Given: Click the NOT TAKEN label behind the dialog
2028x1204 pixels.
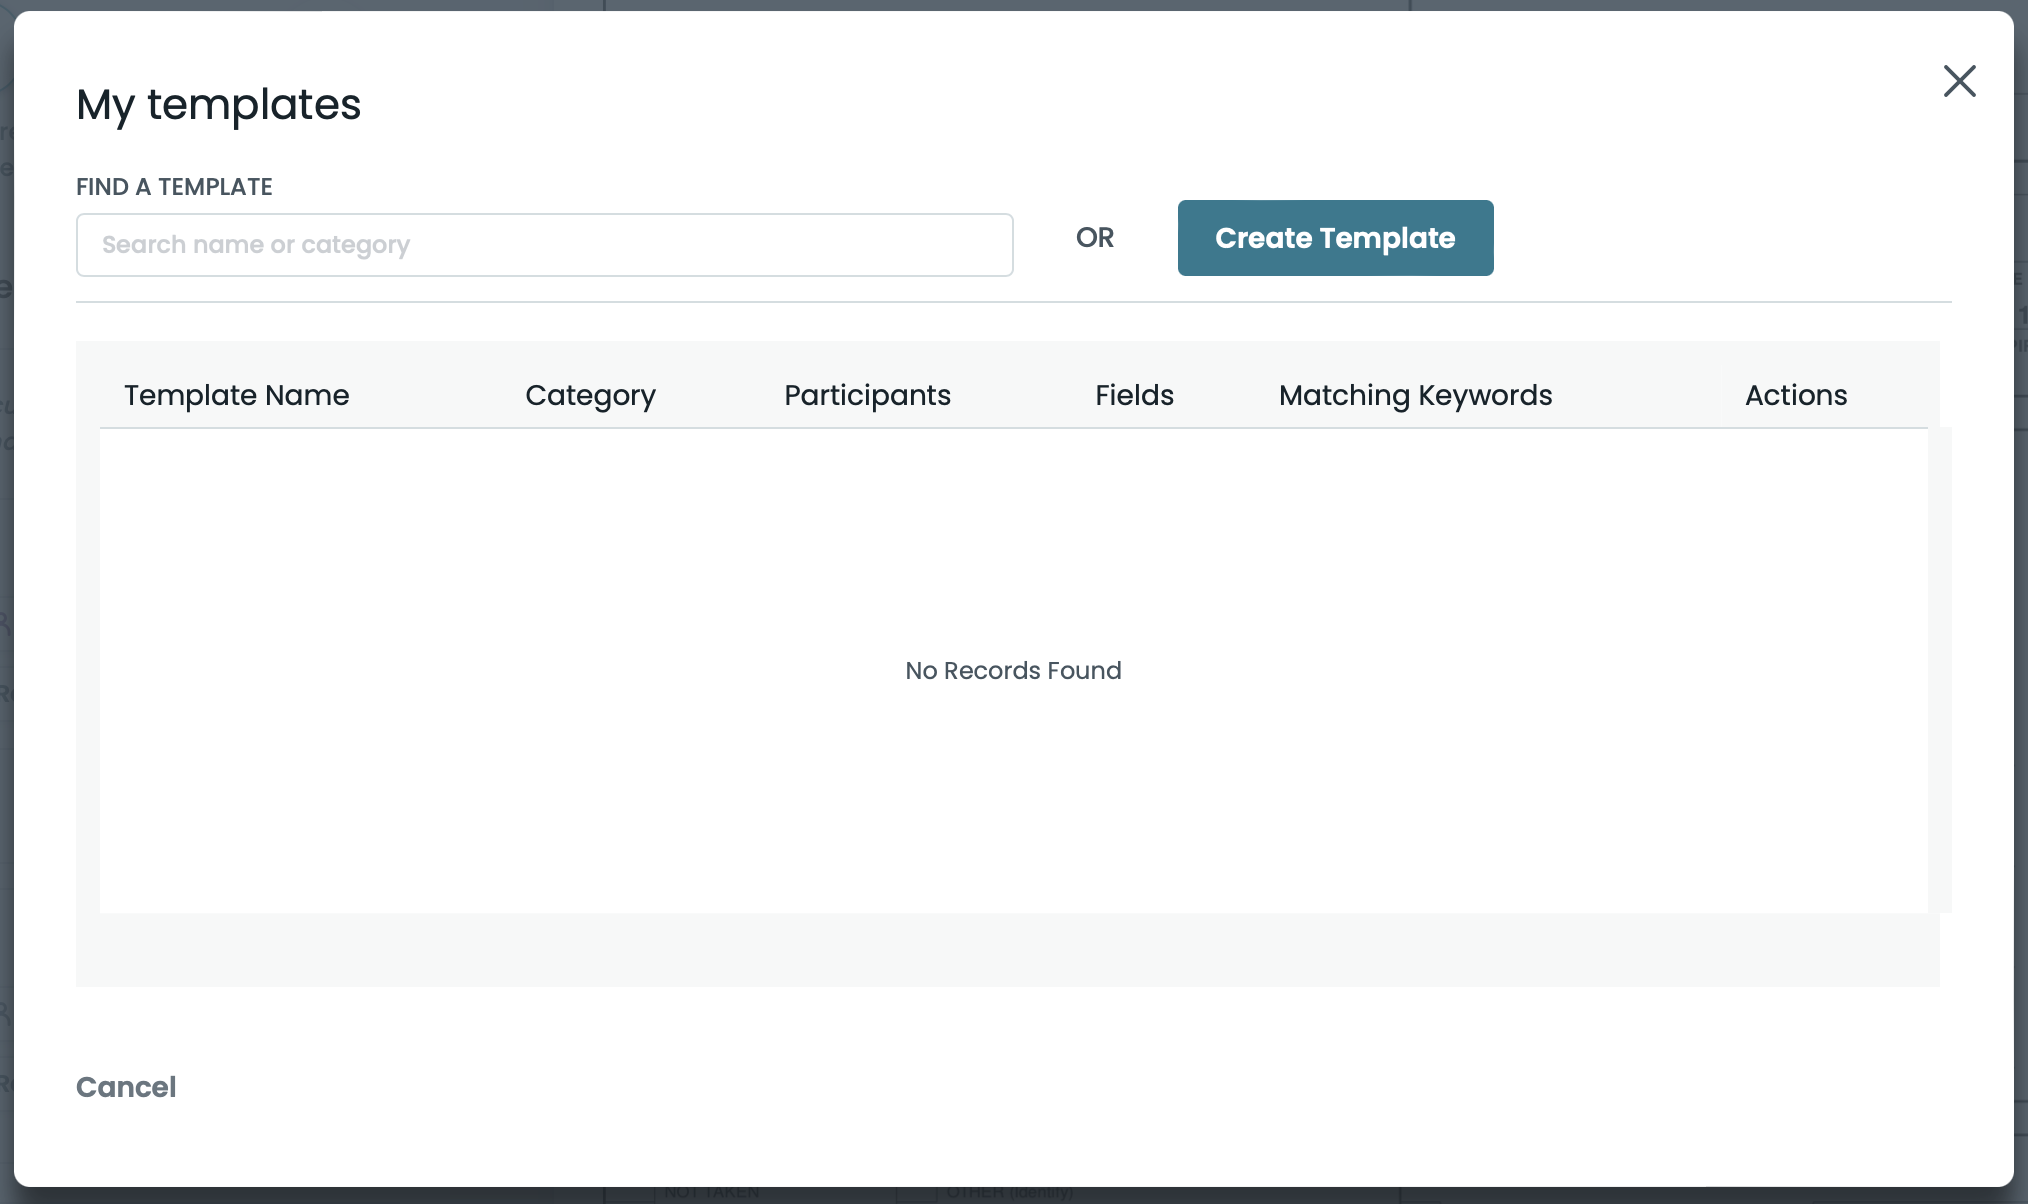Looking at the screenshot, I should tap(712, 1193).
